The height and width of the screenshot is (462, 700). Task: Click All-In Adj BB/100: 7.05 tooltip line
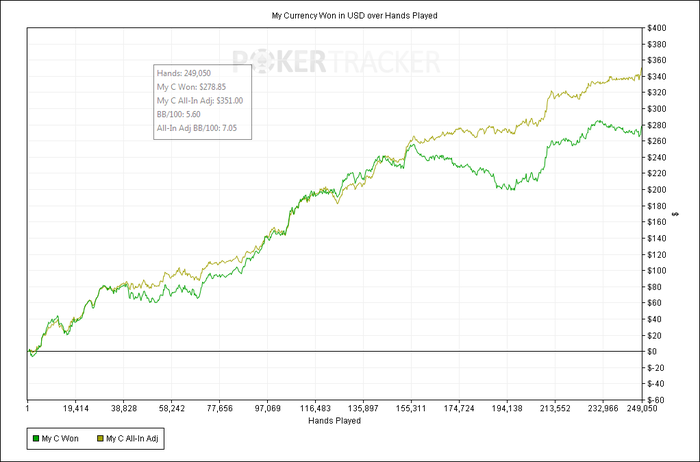point(197,128)
